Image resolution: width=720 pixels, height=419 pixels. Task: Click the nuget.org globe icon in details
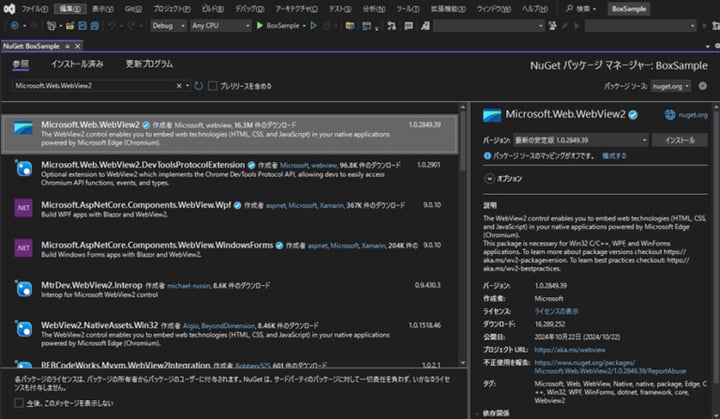[670, 115]
